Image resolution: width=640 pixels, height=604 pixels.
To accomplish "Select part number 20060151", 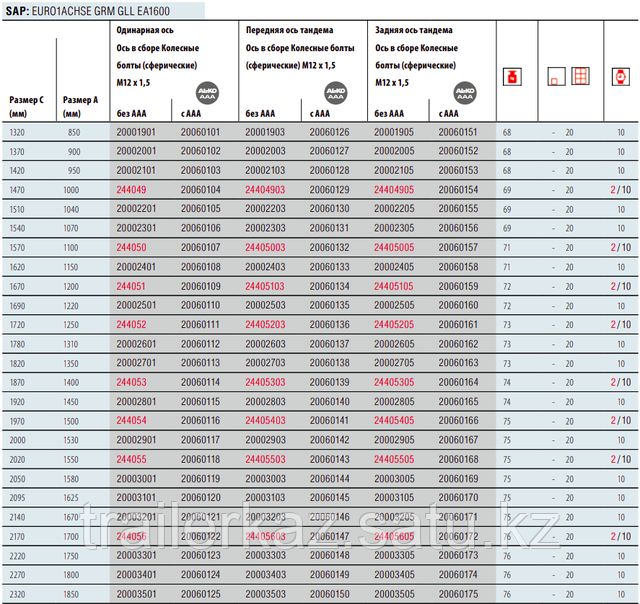I will click(x=458, y=132).
